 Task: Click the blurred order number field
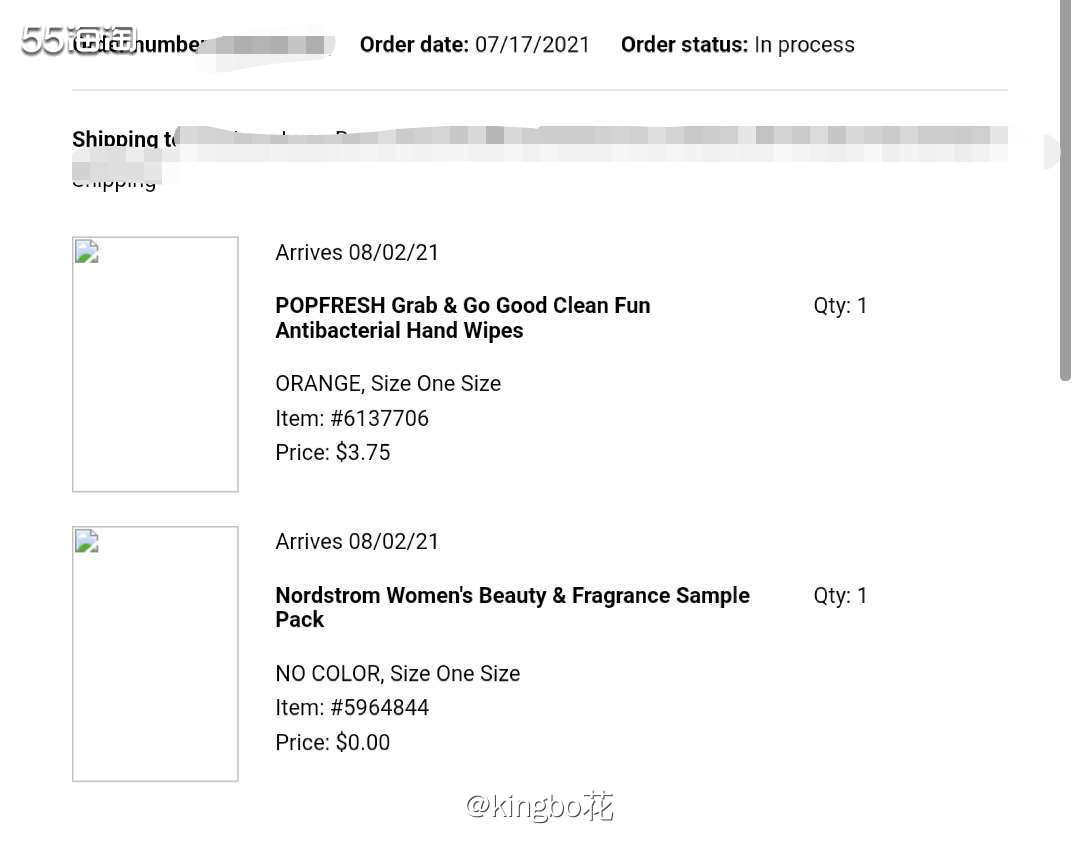268,45
